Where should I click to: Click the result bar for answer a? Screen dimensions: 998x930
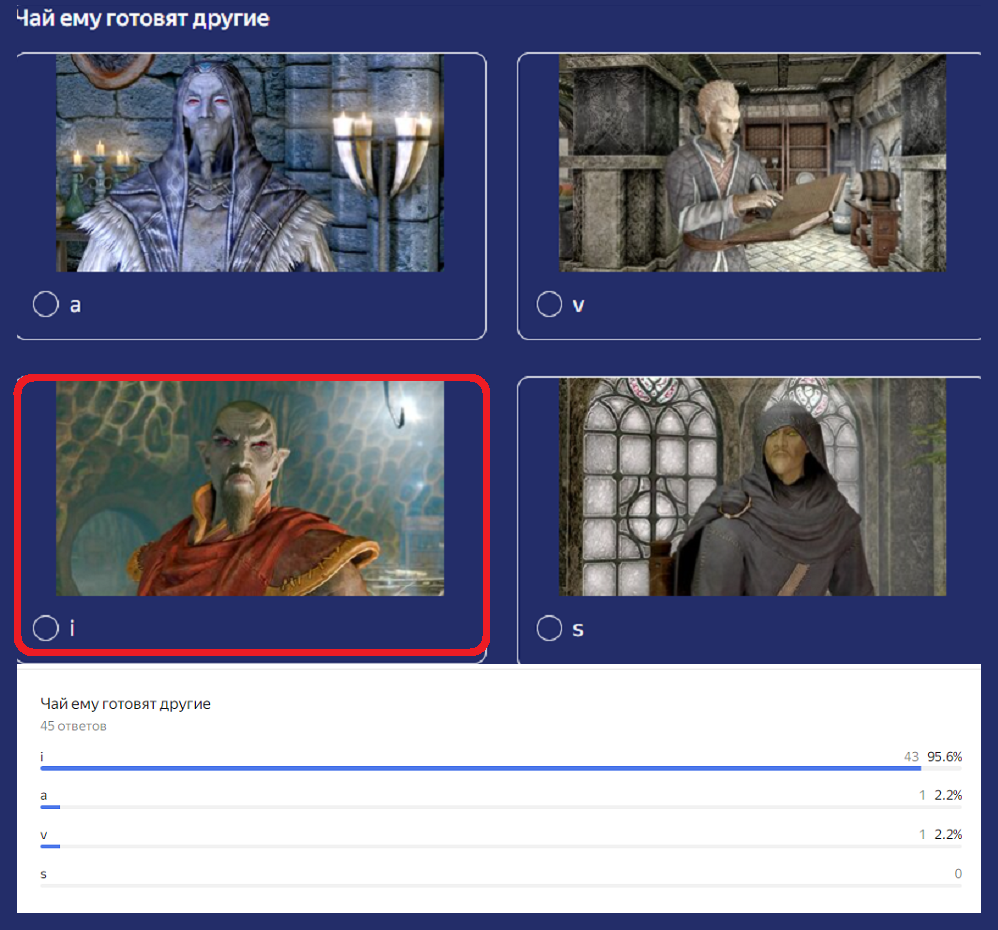click(x=501, y=807)
